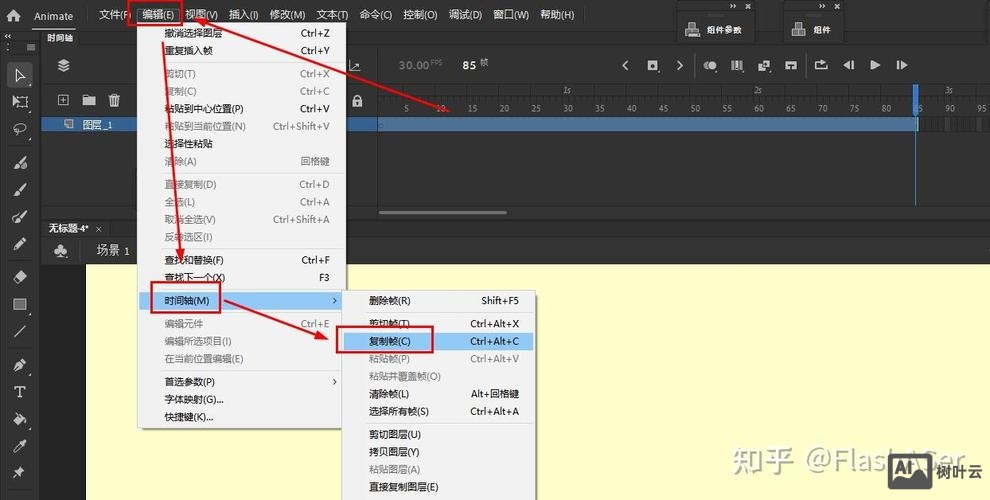Select the Pencil tool

tap(20, 244)
